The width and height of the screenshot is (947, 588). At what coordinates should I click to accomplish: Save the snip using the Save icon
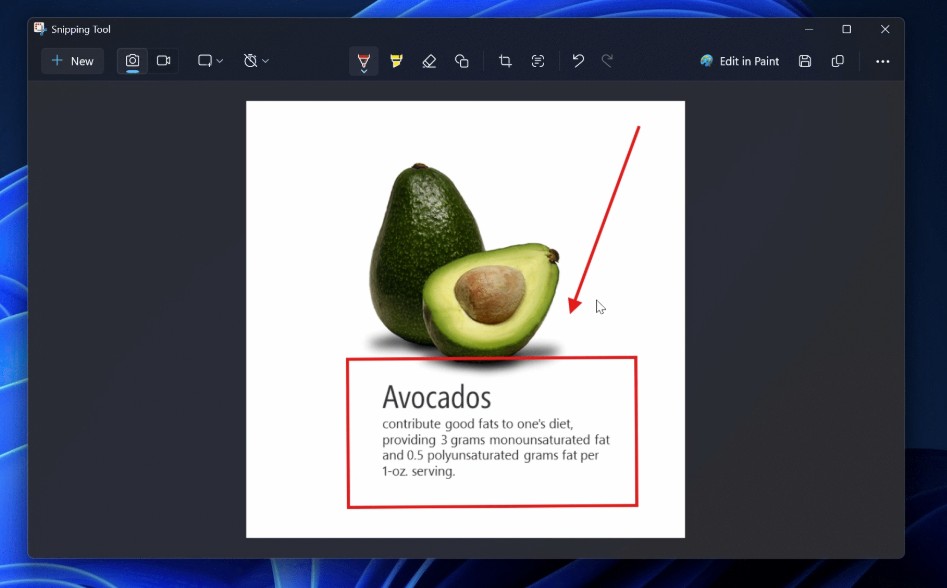tap(805, 61)
